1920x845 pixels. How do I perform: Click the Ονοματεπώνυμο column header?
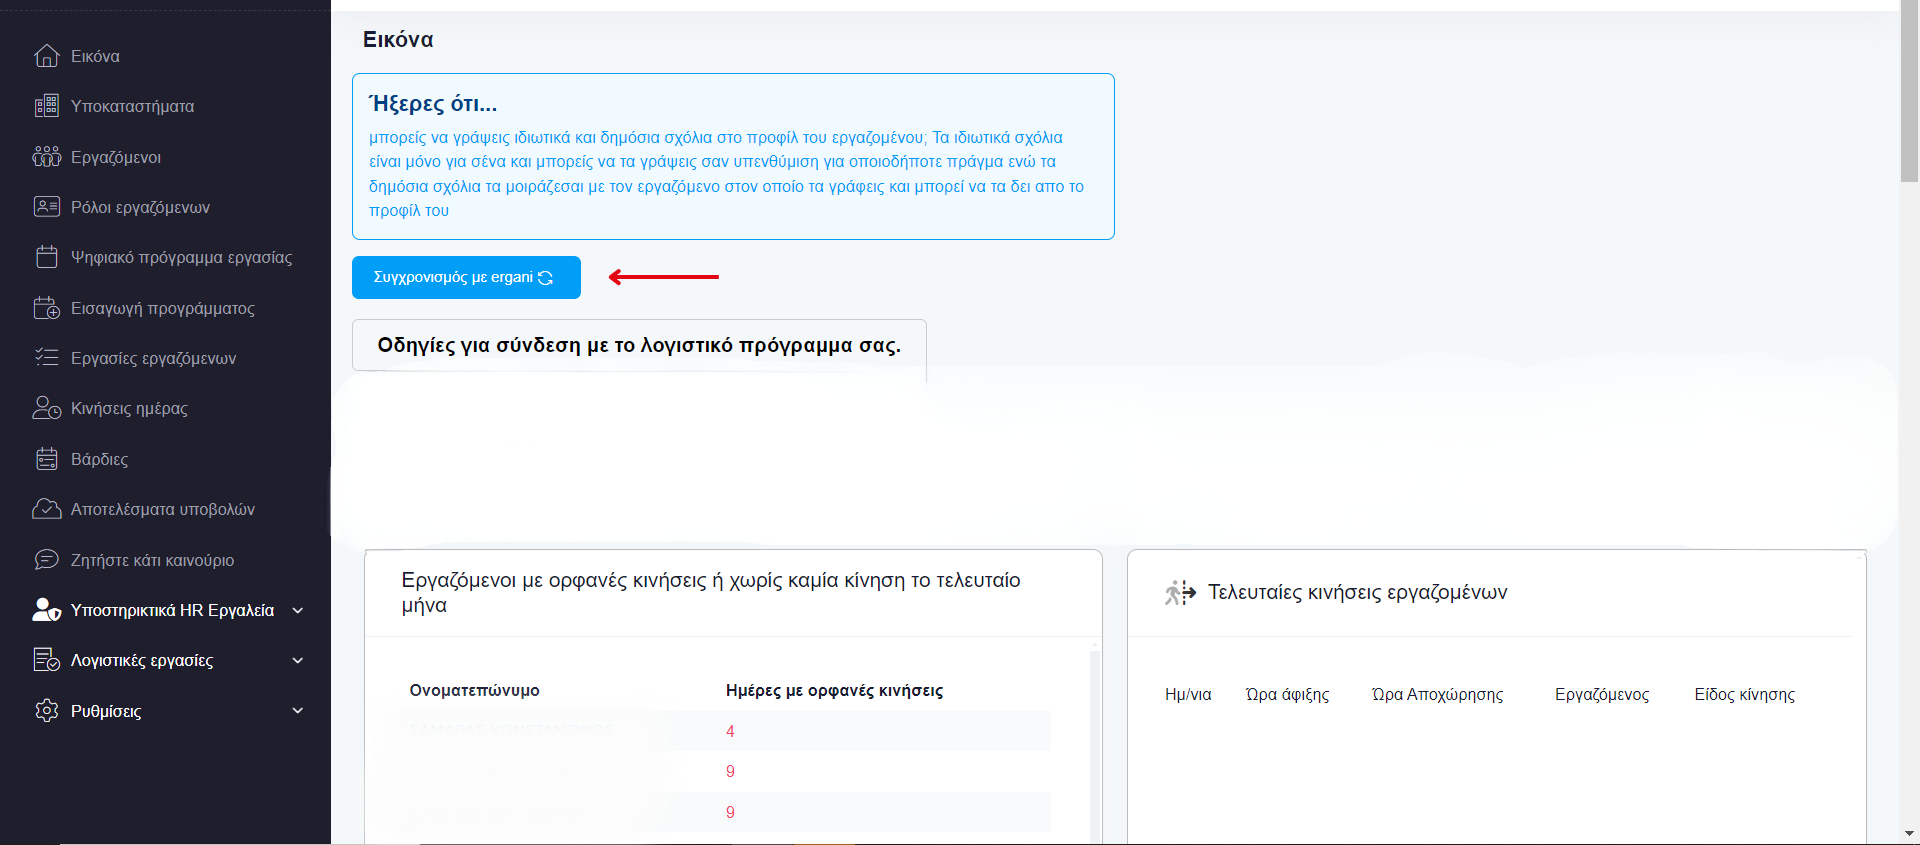coord(474,690)
